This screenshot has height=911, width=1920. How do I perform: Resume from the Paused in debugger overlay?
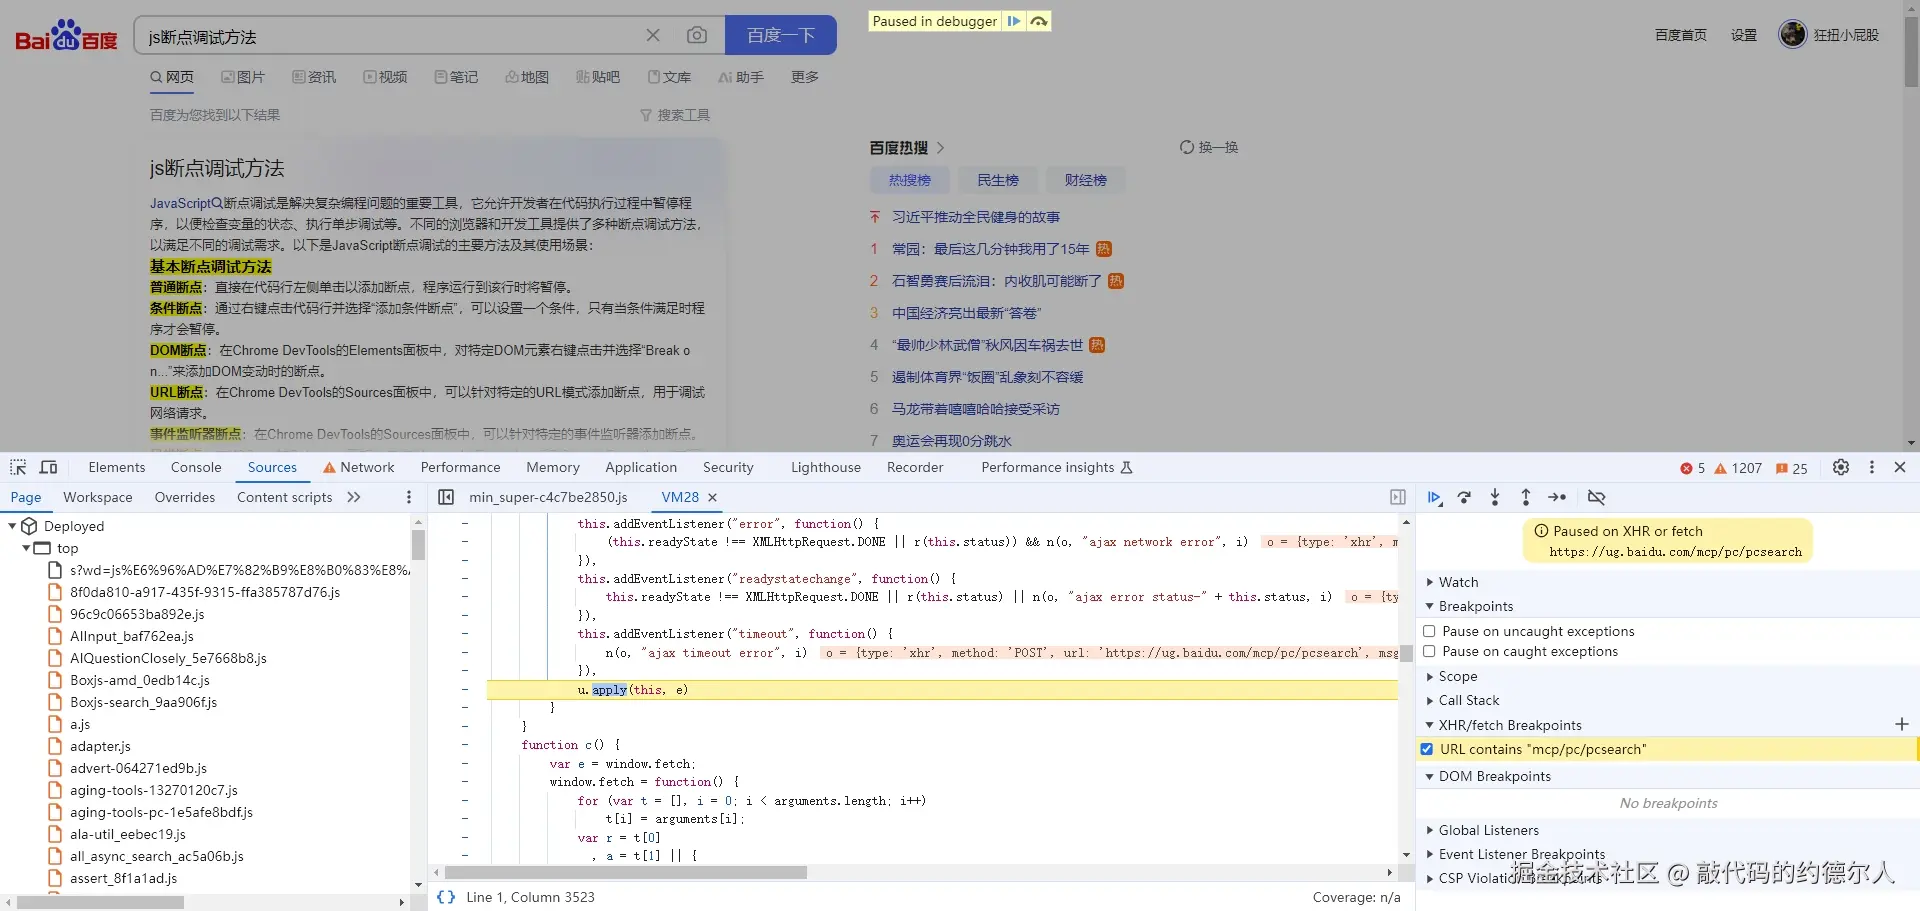[1014, 21]
